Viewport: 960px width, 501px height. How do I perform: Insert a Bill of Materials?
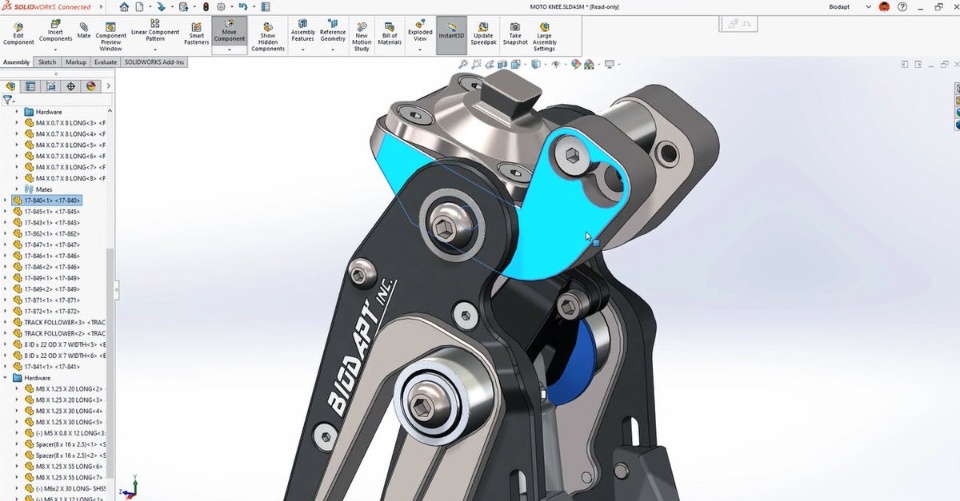pyautogui.click(x=389, y=34)
